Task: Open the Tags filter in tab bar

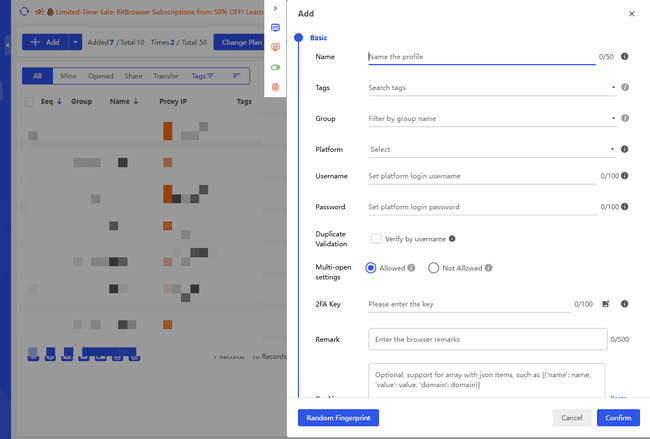Action: pos(202,76)
